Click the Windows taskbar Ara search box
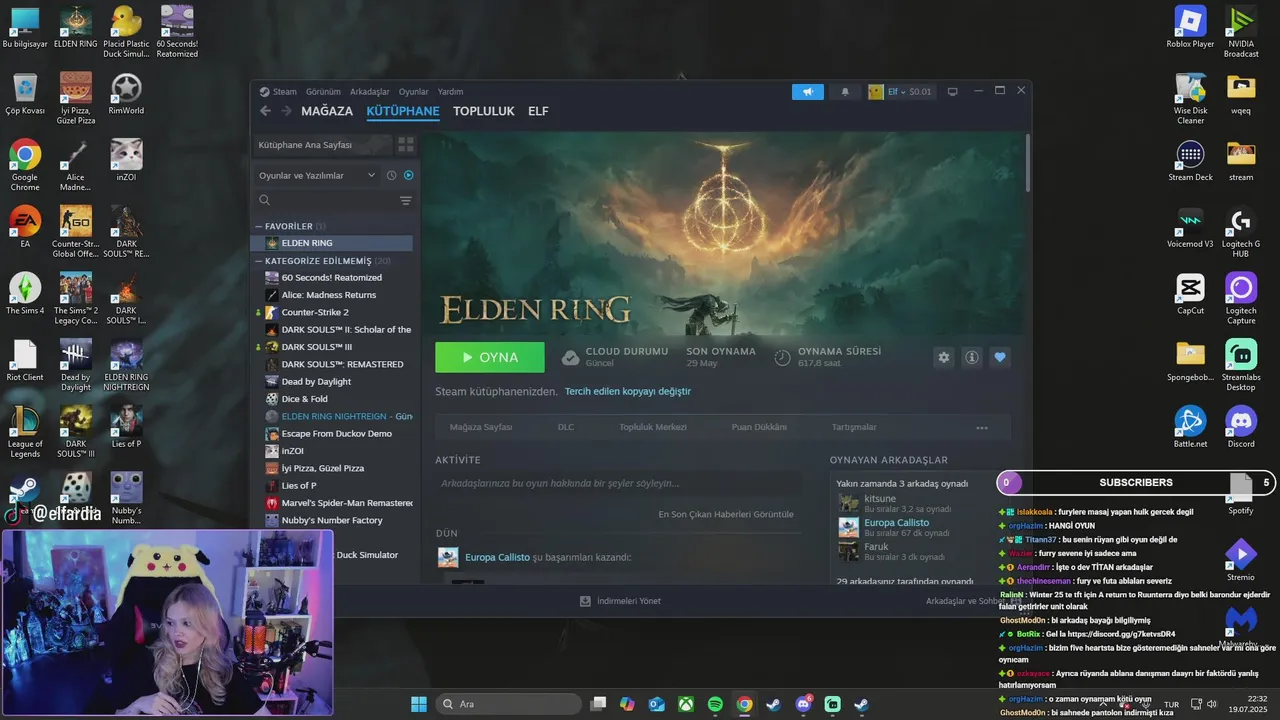1280x720 pixels. point(508,704)
